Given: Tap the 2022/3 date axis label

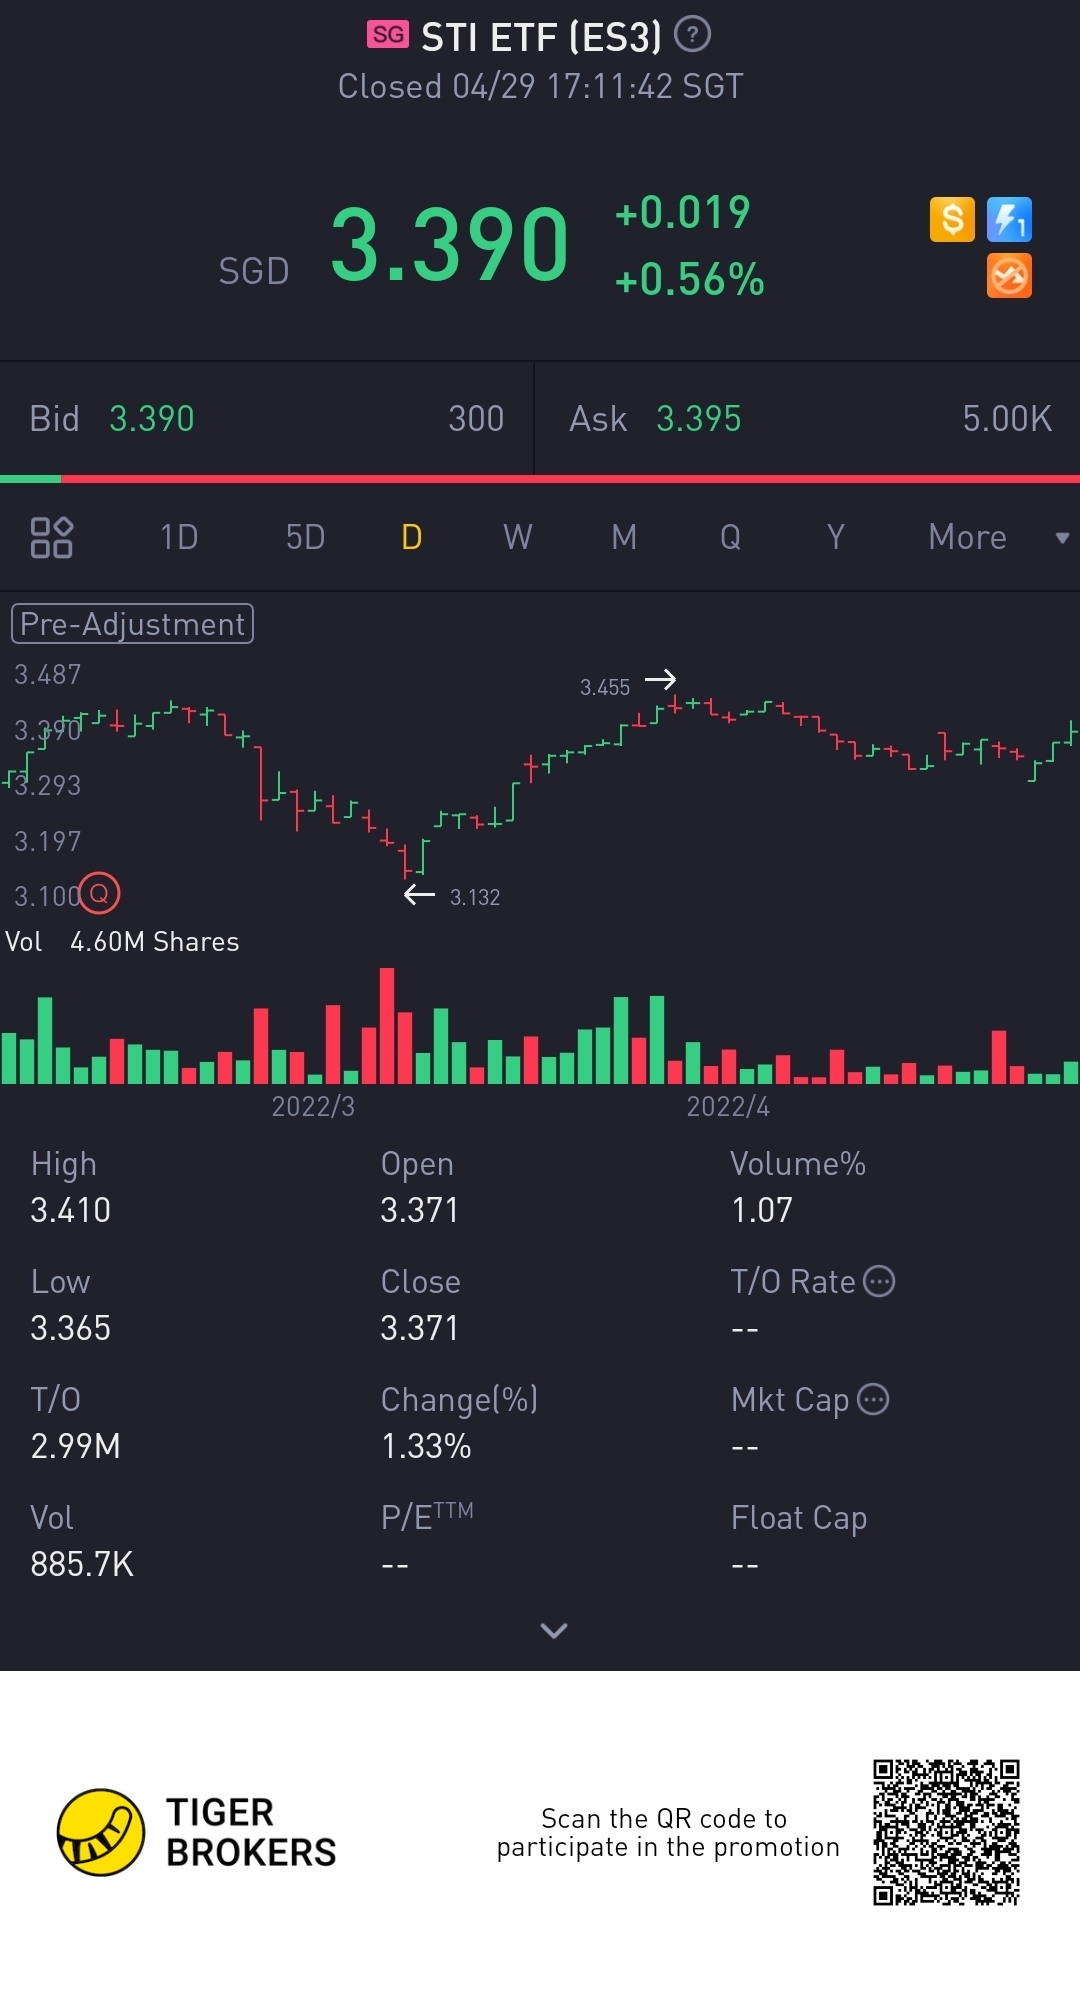Looking at the screenshot, I should (x=313, y=1106).
